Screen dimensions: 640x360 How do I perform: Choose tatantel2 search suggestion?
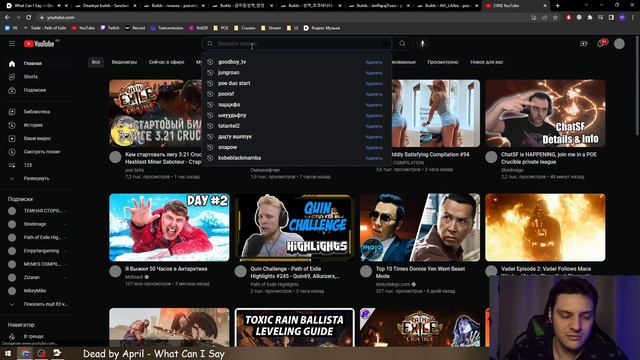point(229,126)
